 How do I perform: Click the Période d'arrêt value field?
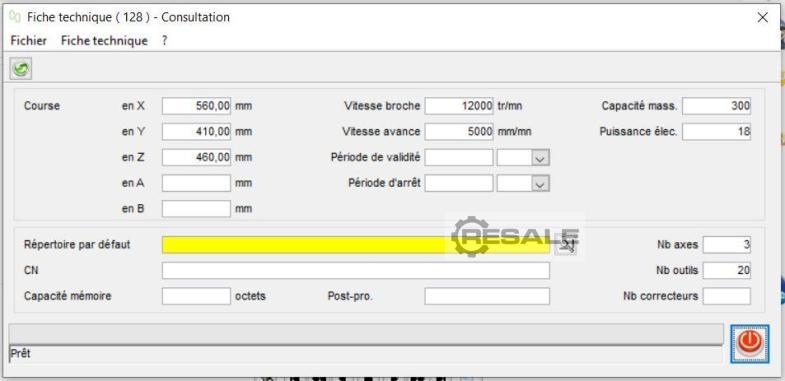(459, 183)
